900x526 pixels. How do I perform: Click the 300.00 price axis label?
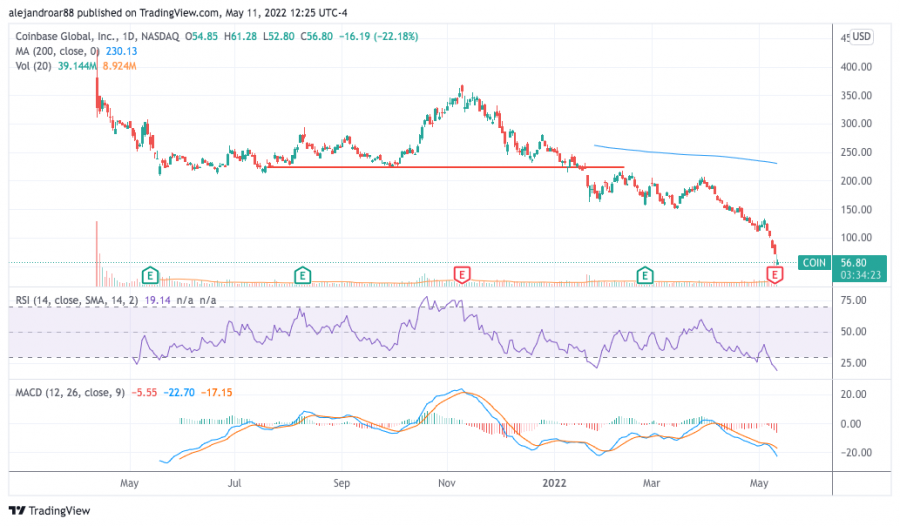[856, 123]
